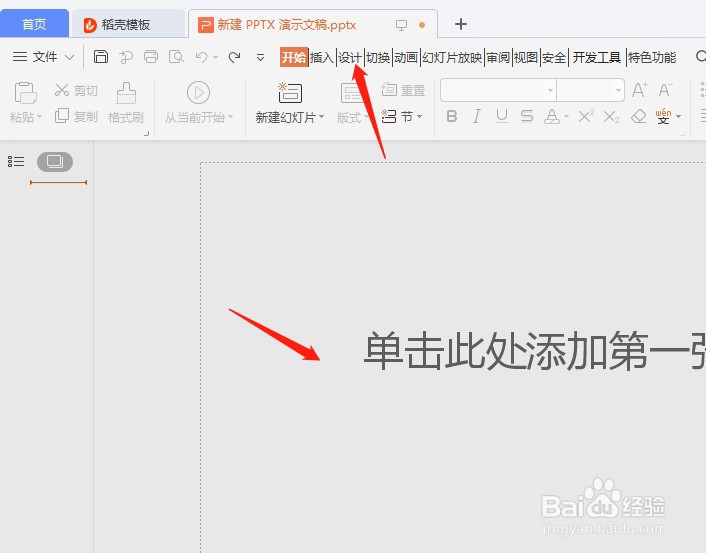Open the 视图 ribbon tab
This screenshot has height=553, width=706.
point(525,57)
